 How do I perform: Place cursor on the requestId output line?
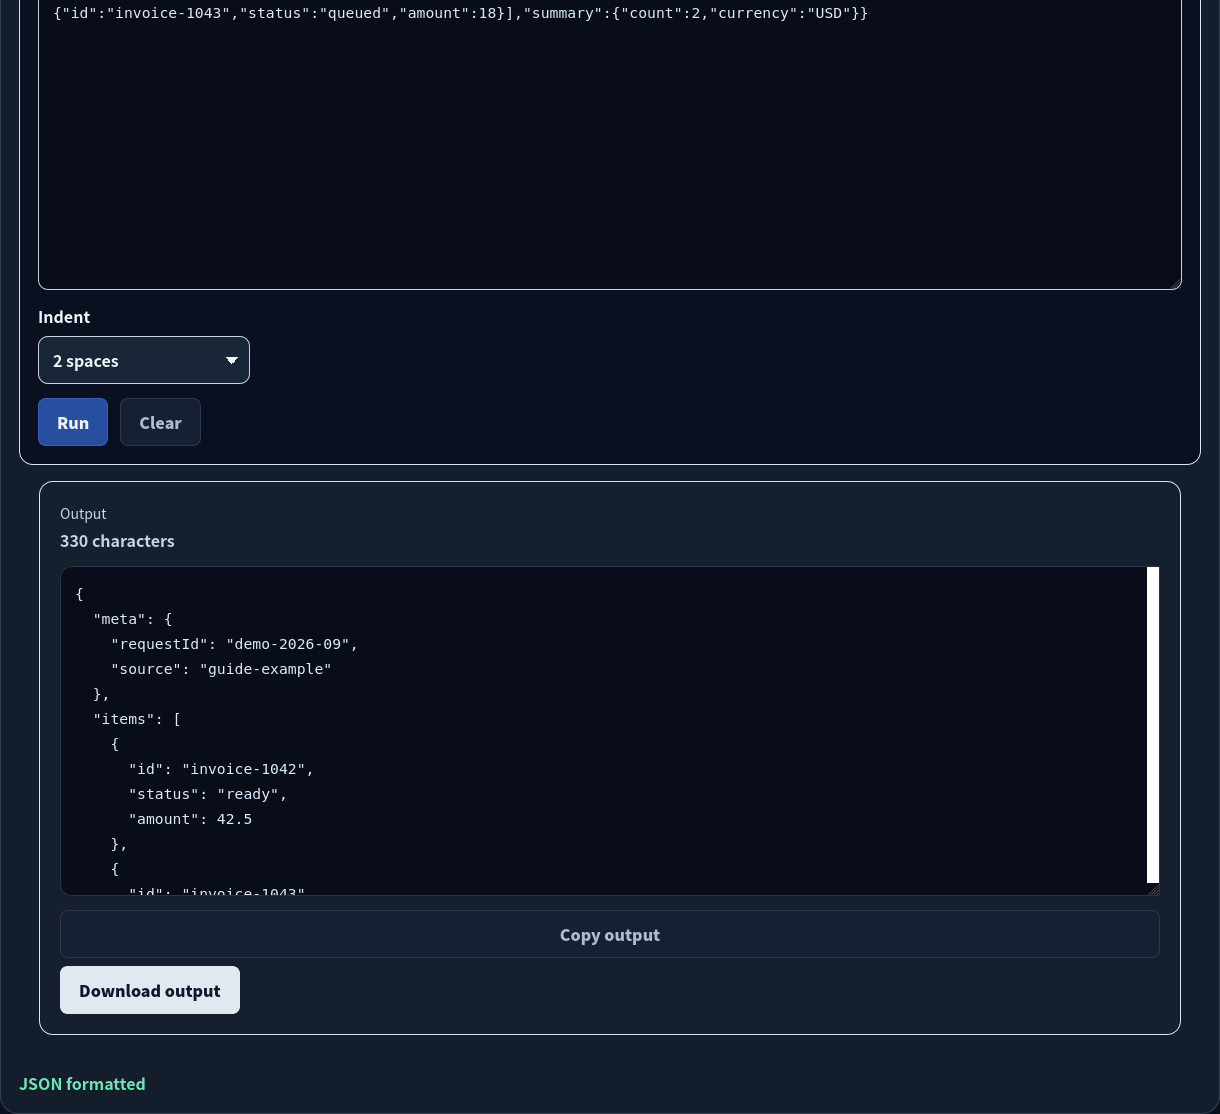pos(235,644)
